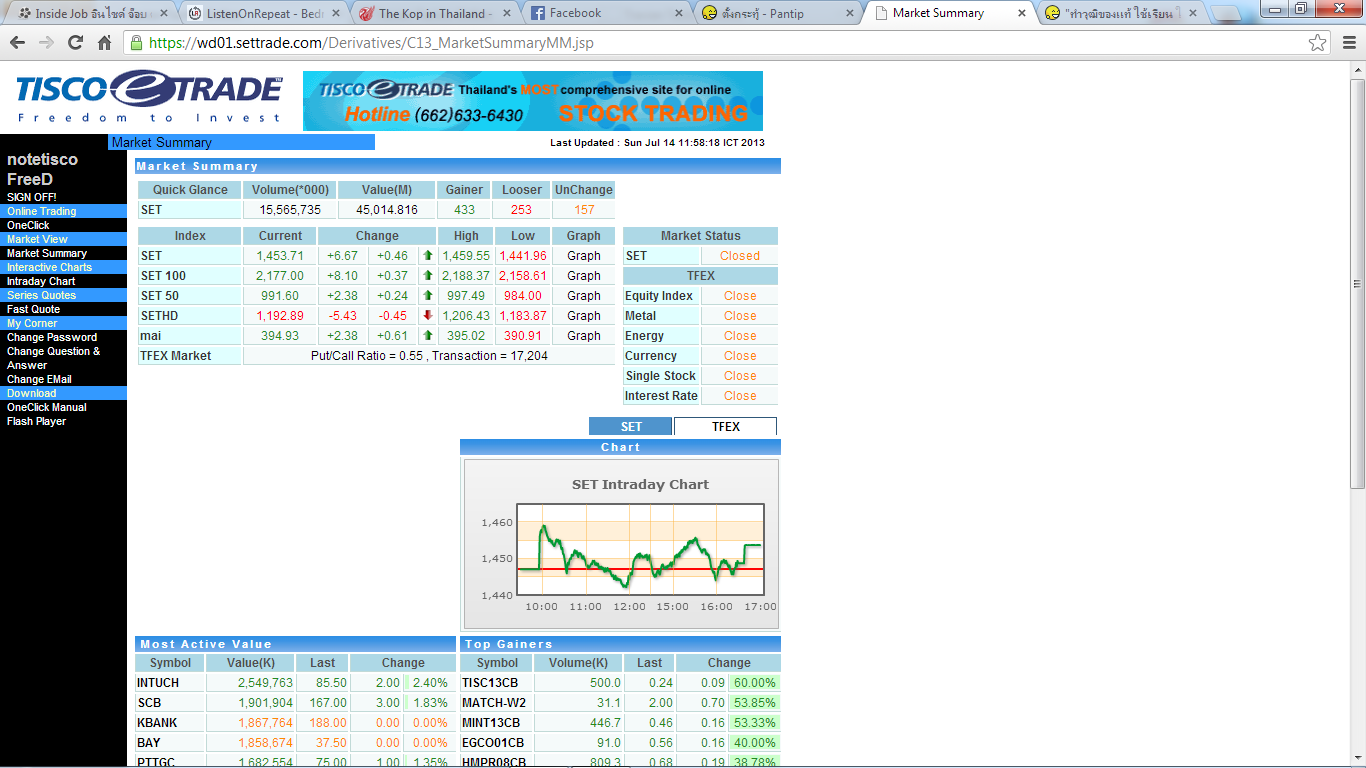Open the Fast Quote sidebar link
The image size is (1366, 768).
pyautogui.click(x=33, y=309)
